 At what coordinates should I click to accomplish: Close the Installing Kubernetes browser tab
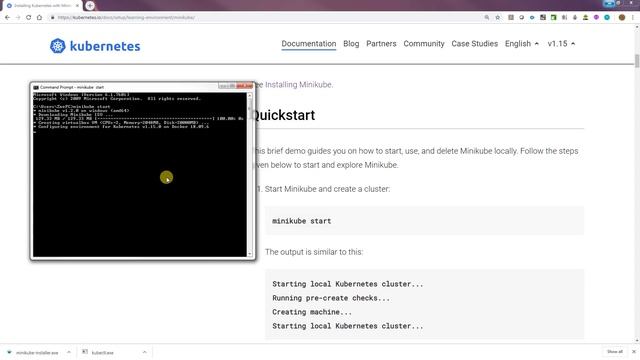point(77,6)
